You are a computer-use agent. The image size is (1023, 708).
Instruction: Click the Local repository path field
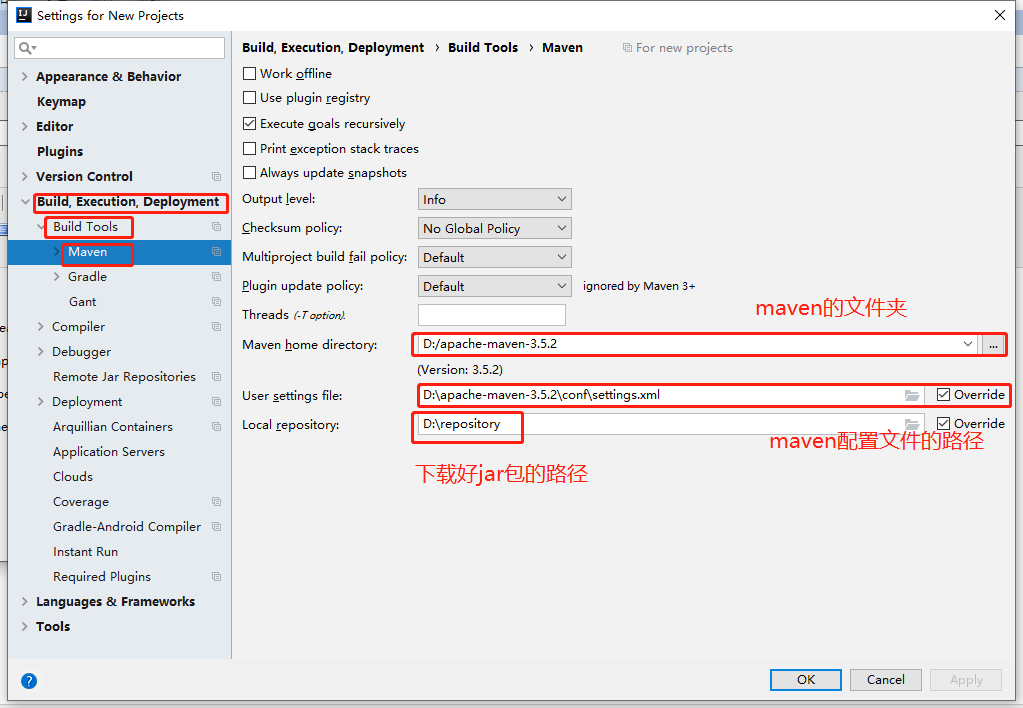671,423
